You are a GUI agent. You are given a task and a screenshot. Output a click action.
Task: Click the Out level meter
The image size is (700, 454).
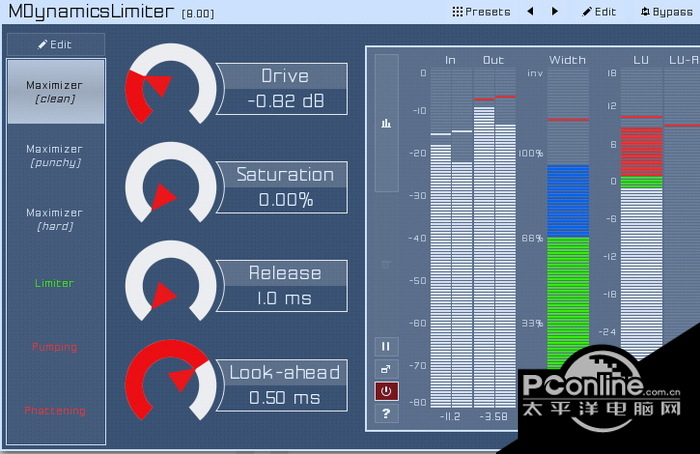(495, 237)
